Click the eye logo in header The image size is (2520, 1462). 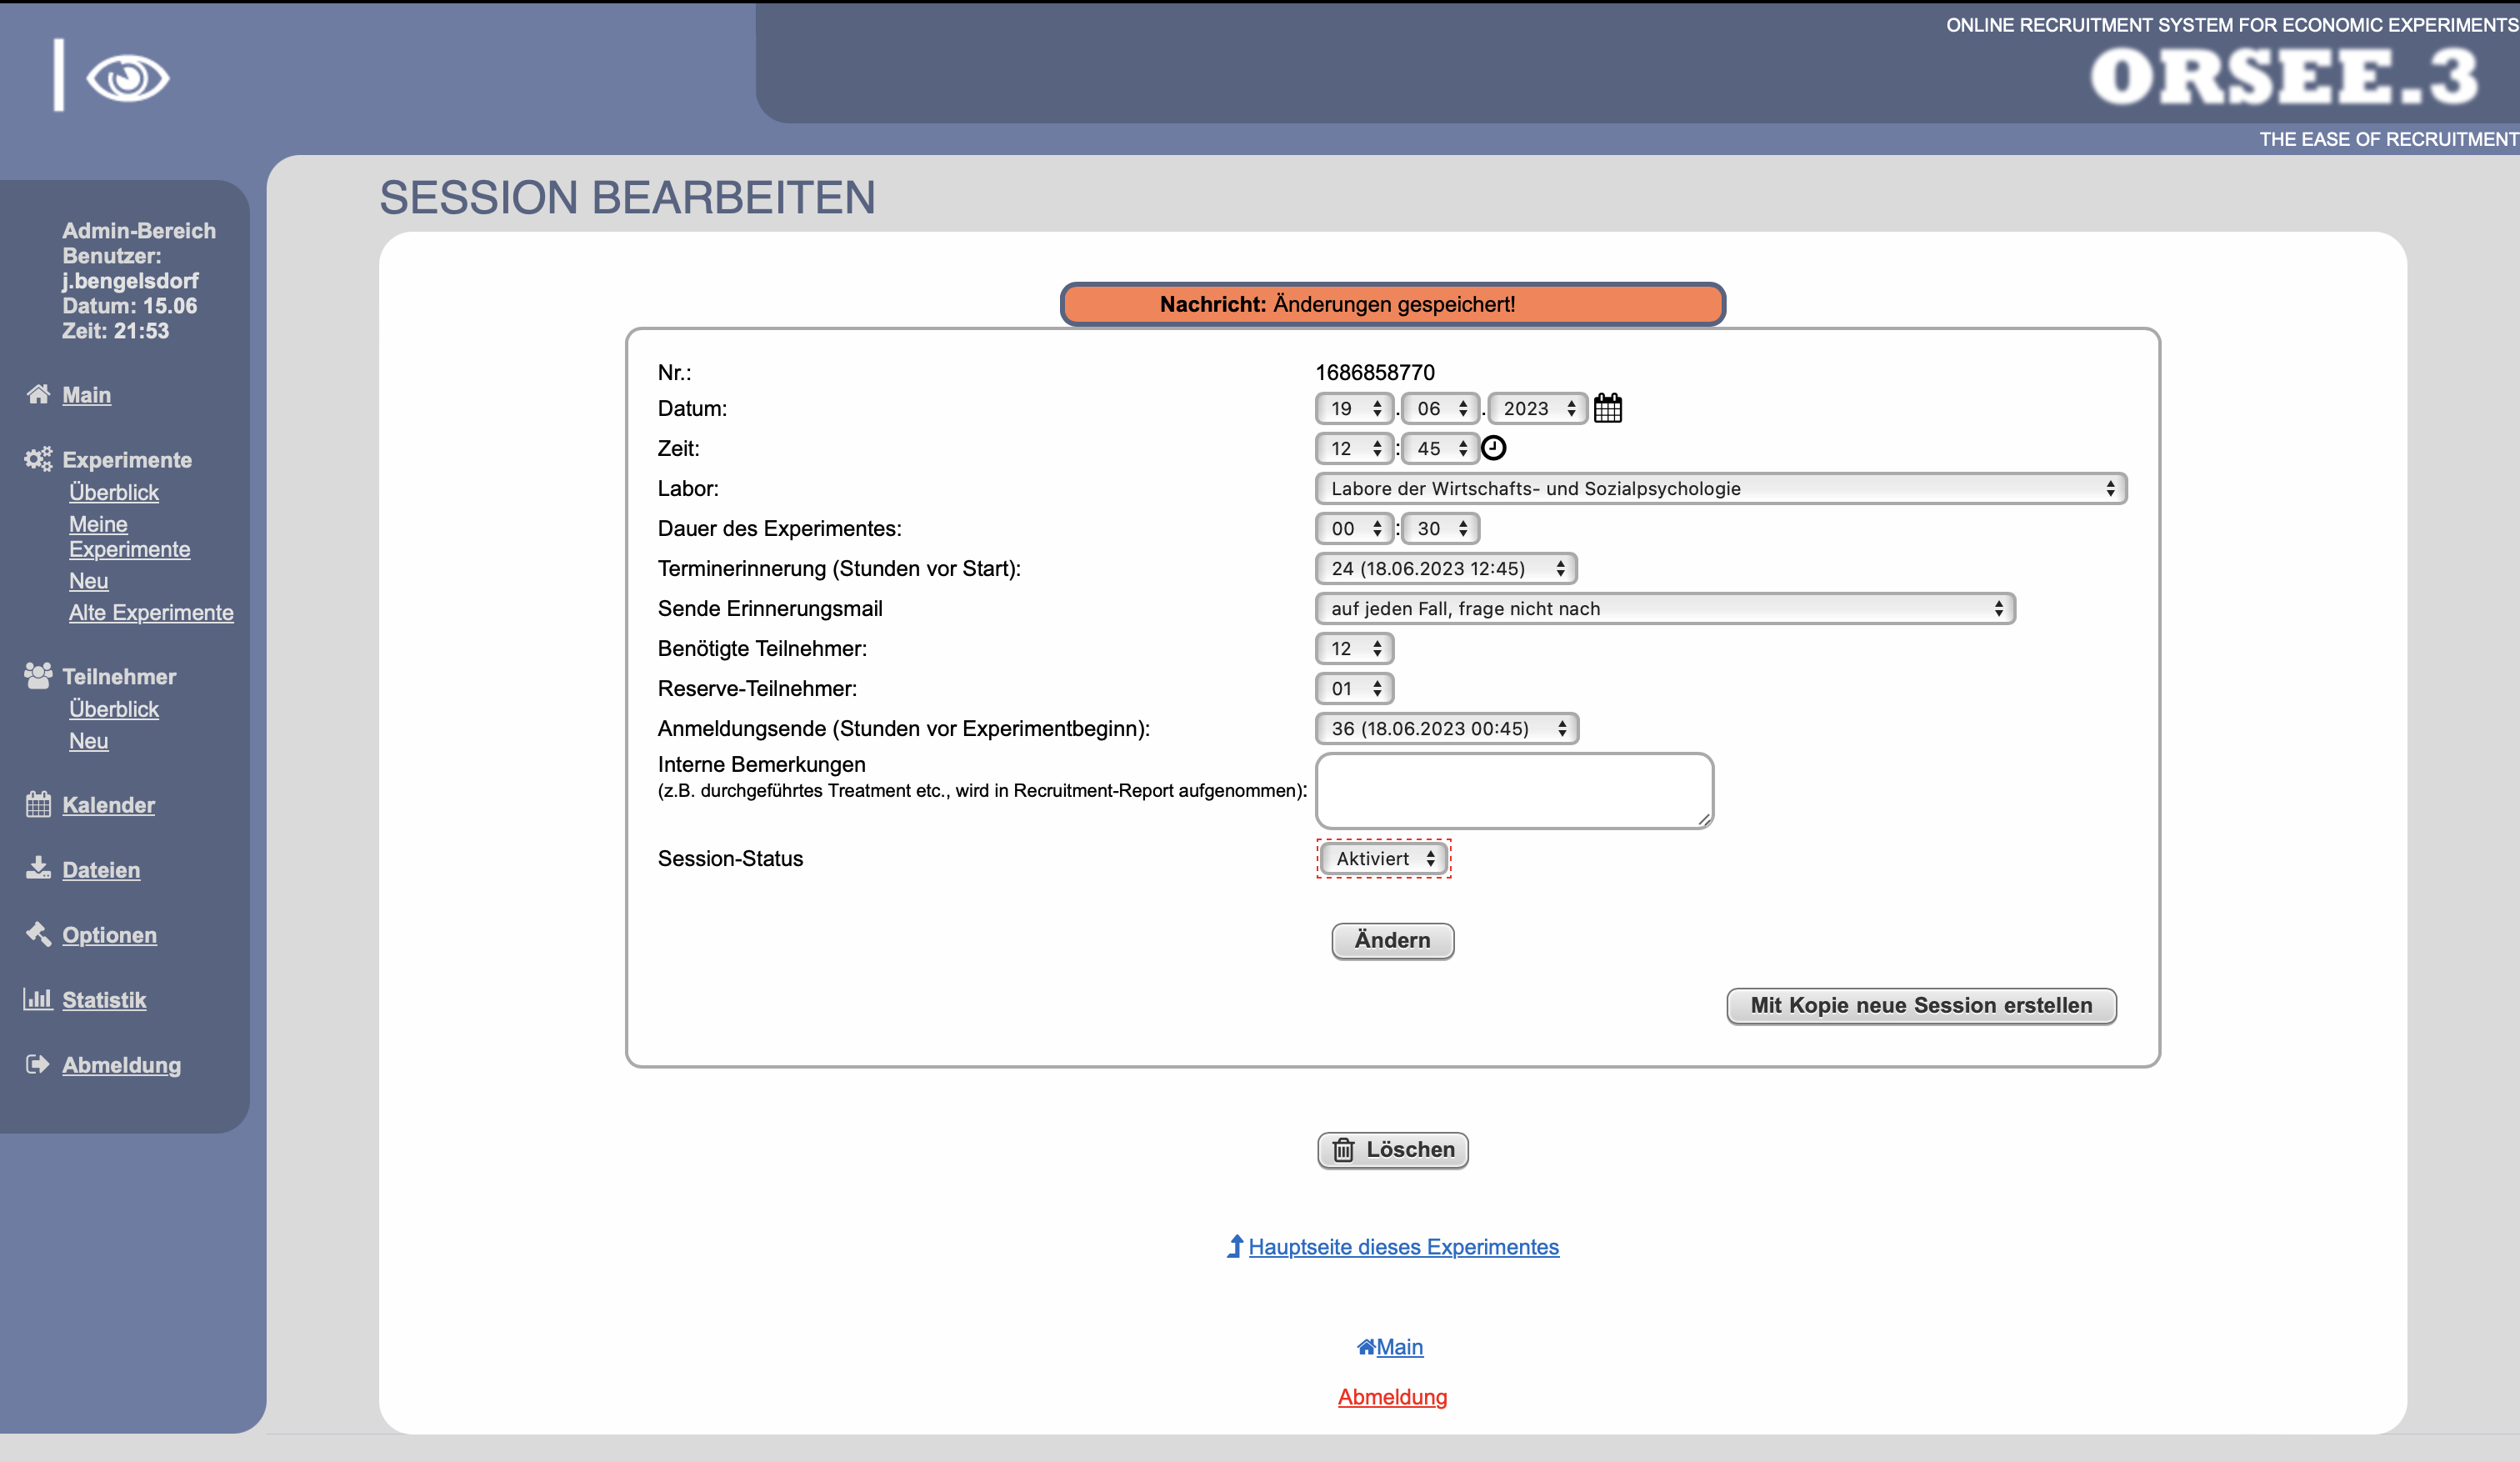pos(127,78)
